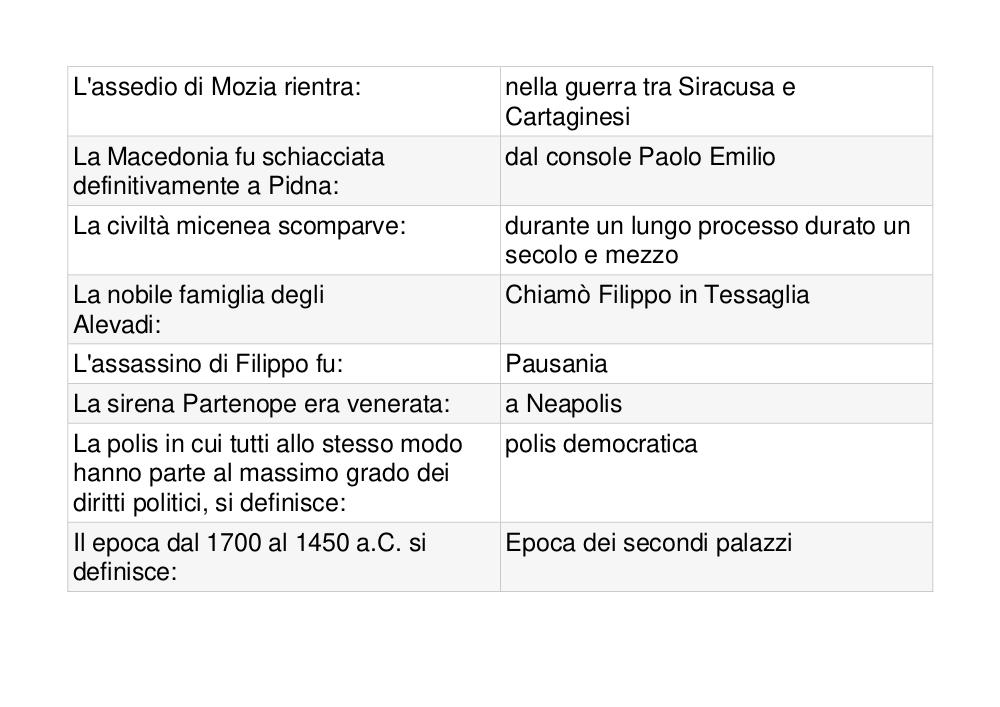Click the answer 'Pausania'
1000x707 pixels.
pyautogui.click(x=556, y=364)
